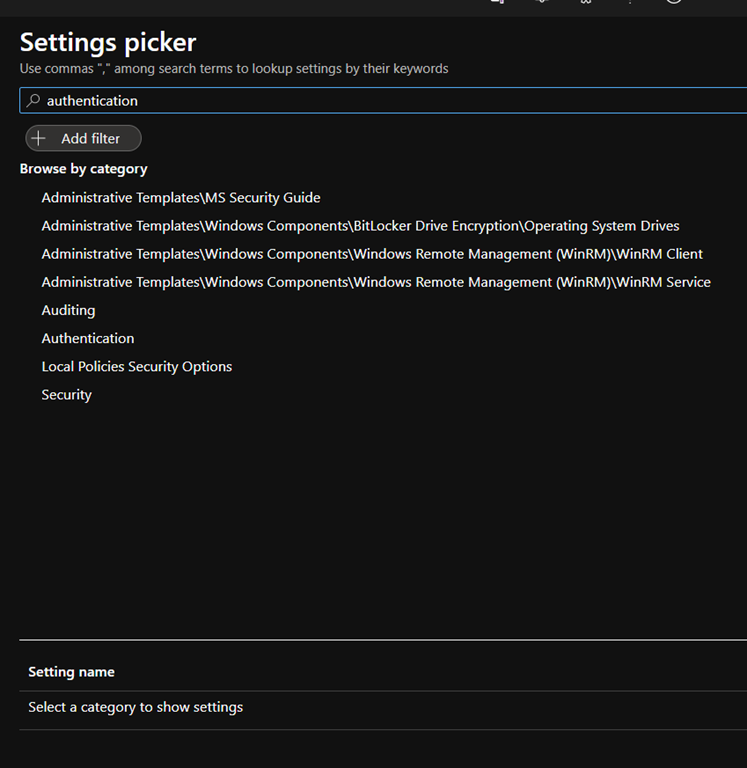The height and width of the screenshot is (768, 747).
Task: Select Local Policies Security Options category
Action: [x=137, y=367]
